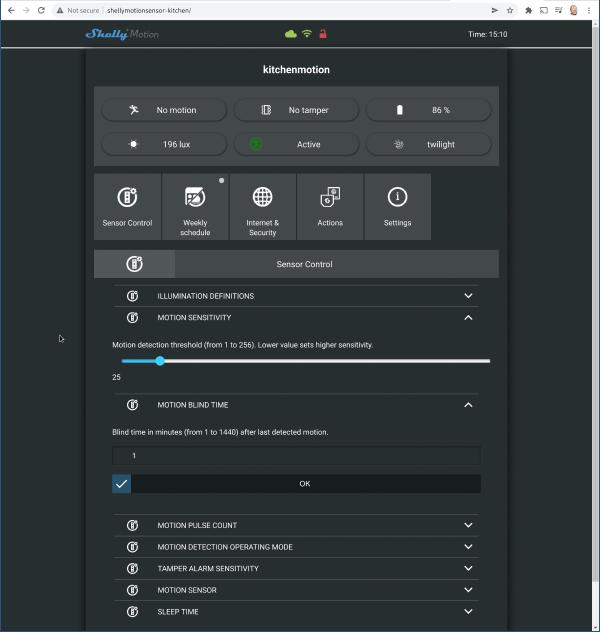Viewport: 600px width, 632px height.
Task: Click the icon beside MOTION PULSE COUNT
Action: pos(133,525)
